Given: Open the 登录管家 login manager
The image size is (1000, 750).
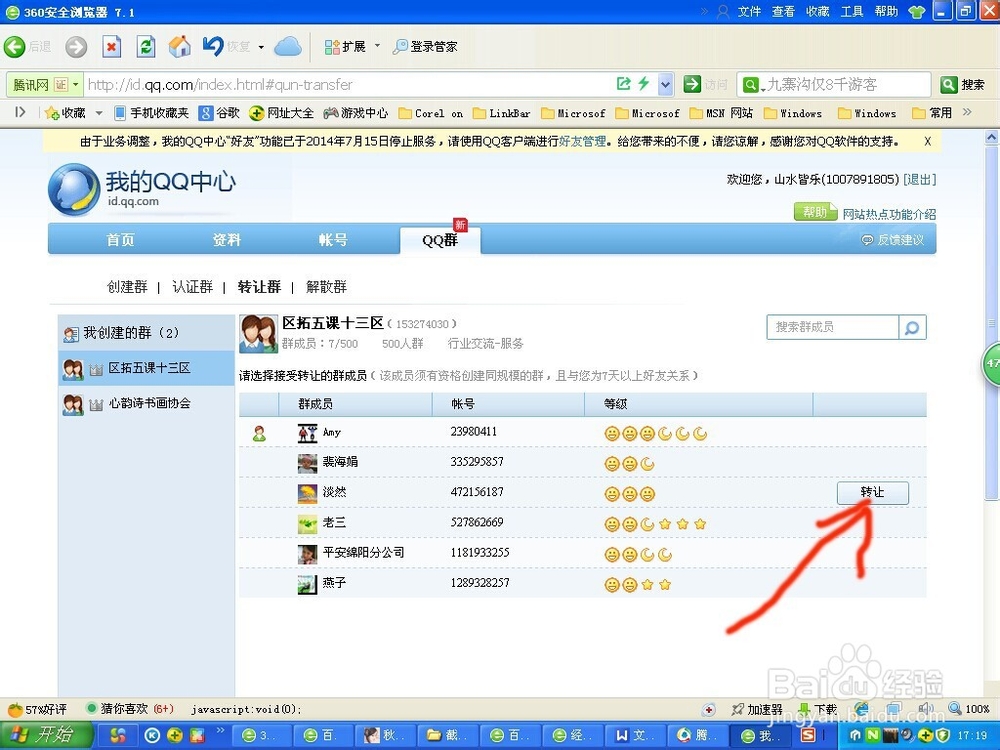Looking at the screenshot, I should point(425,47).
